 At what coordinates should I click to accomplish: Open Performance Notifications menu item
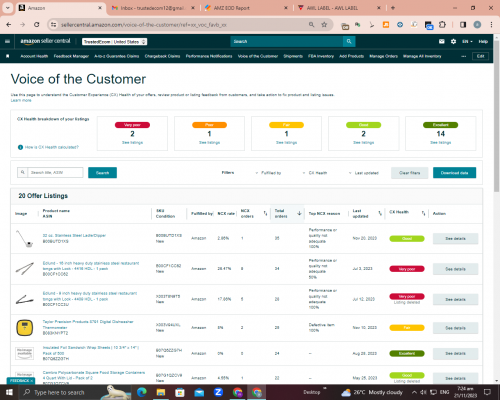(x=209, y=56)
